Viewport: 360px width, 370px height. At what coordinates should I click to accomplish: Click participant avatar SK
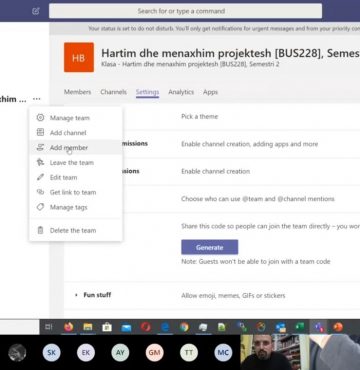point(51,352)
